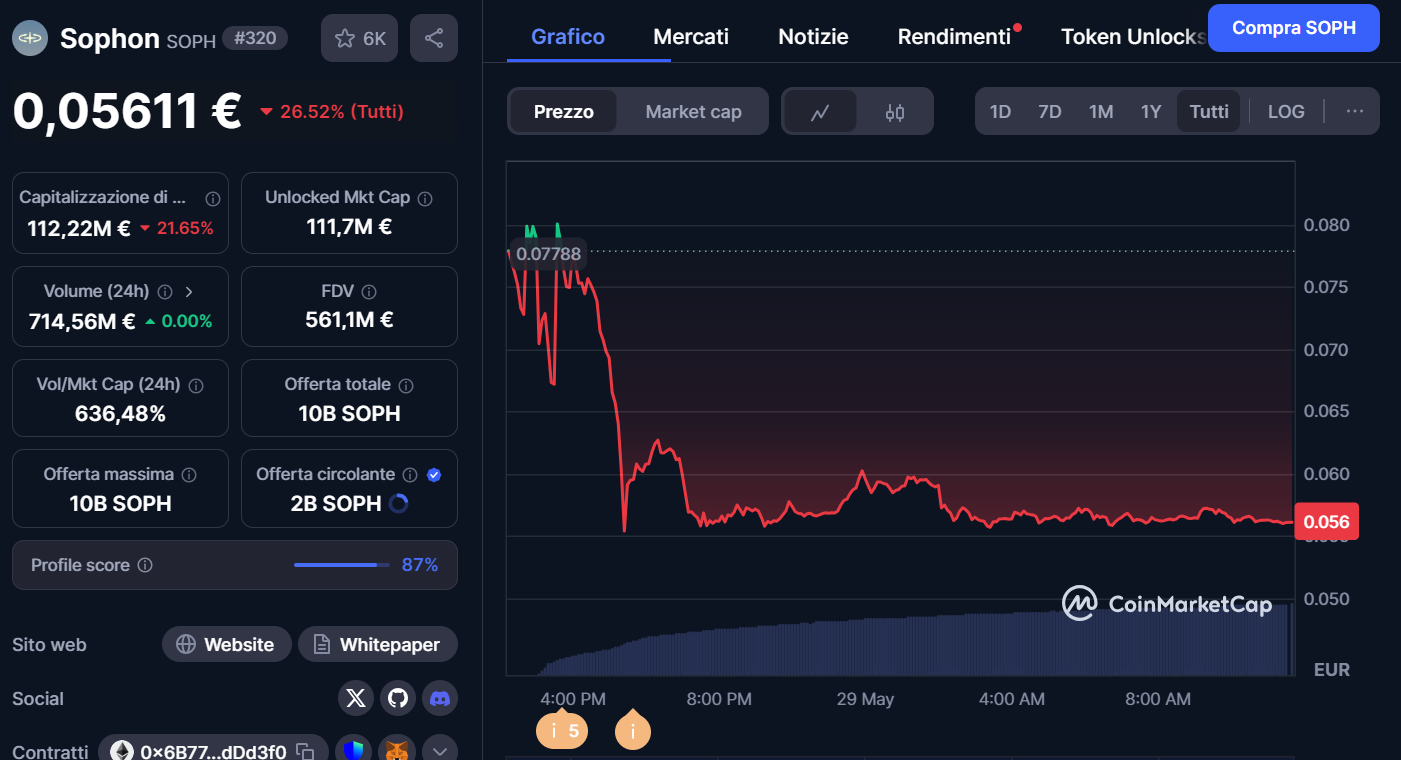1401x760 pixels.
Task: Open Profile score info icon
Action: tap(145, 565)
